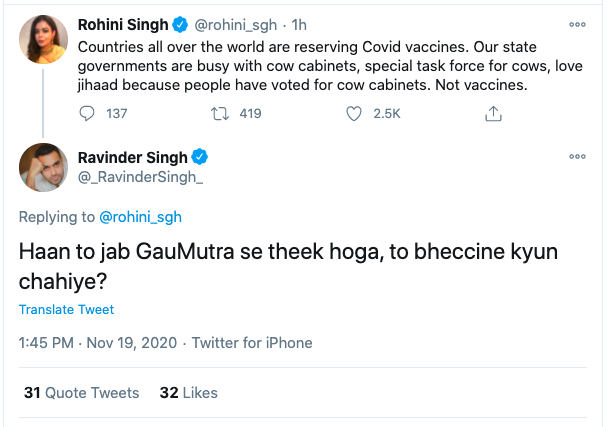Click the Rohini Singh display name

[121, 23]
